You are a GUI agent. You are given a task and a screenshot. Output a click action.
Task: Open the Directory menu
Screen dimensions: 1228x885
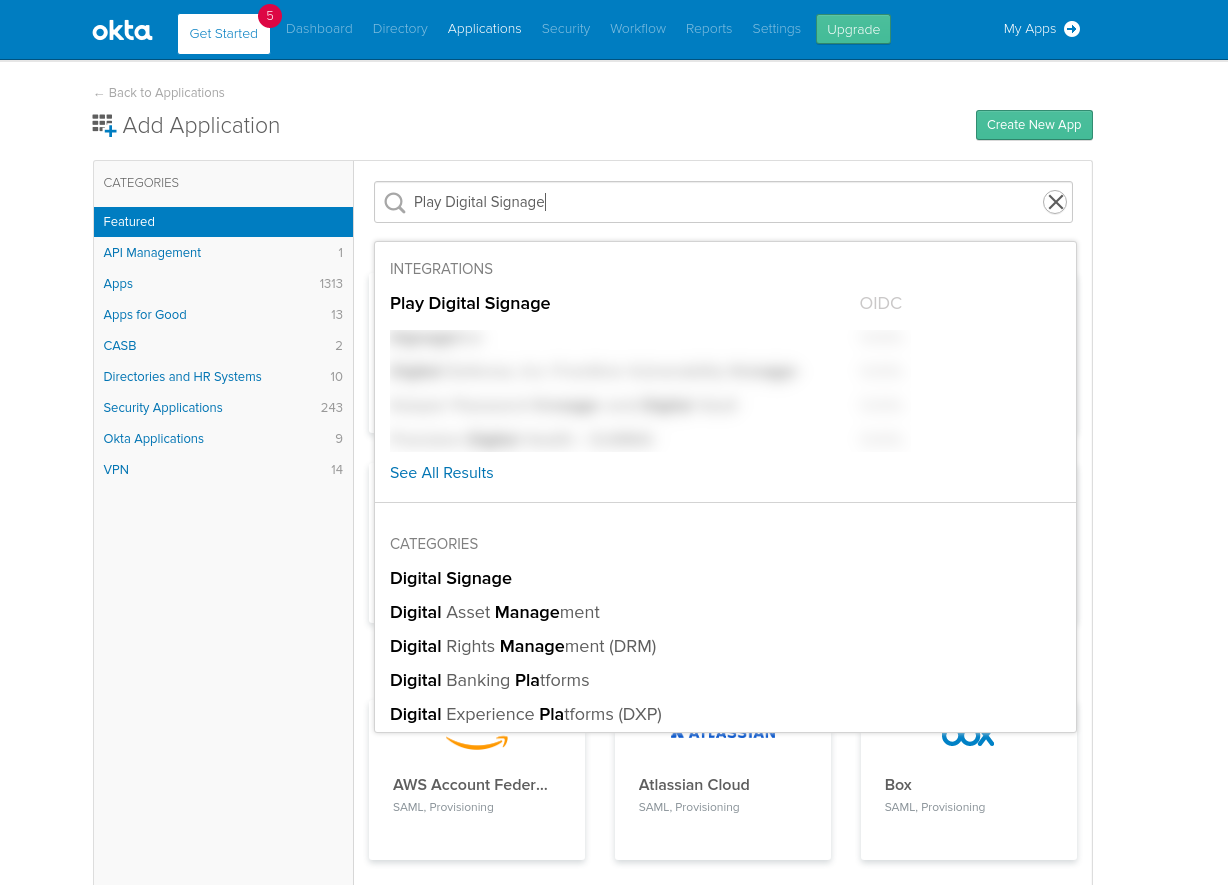tap(400, 29)
